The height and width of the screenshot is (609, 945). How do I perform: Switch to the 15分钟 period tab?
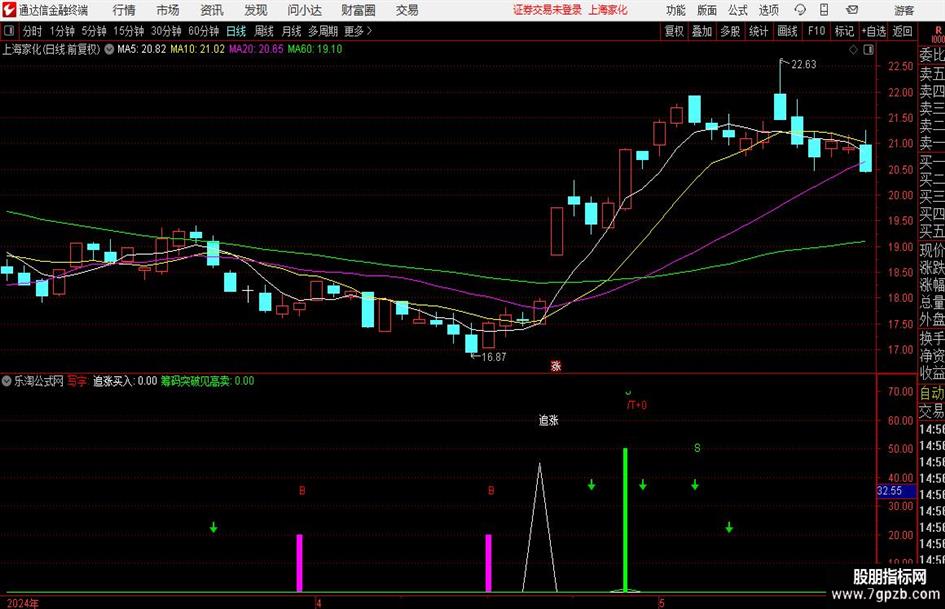[x=128, y=31]
